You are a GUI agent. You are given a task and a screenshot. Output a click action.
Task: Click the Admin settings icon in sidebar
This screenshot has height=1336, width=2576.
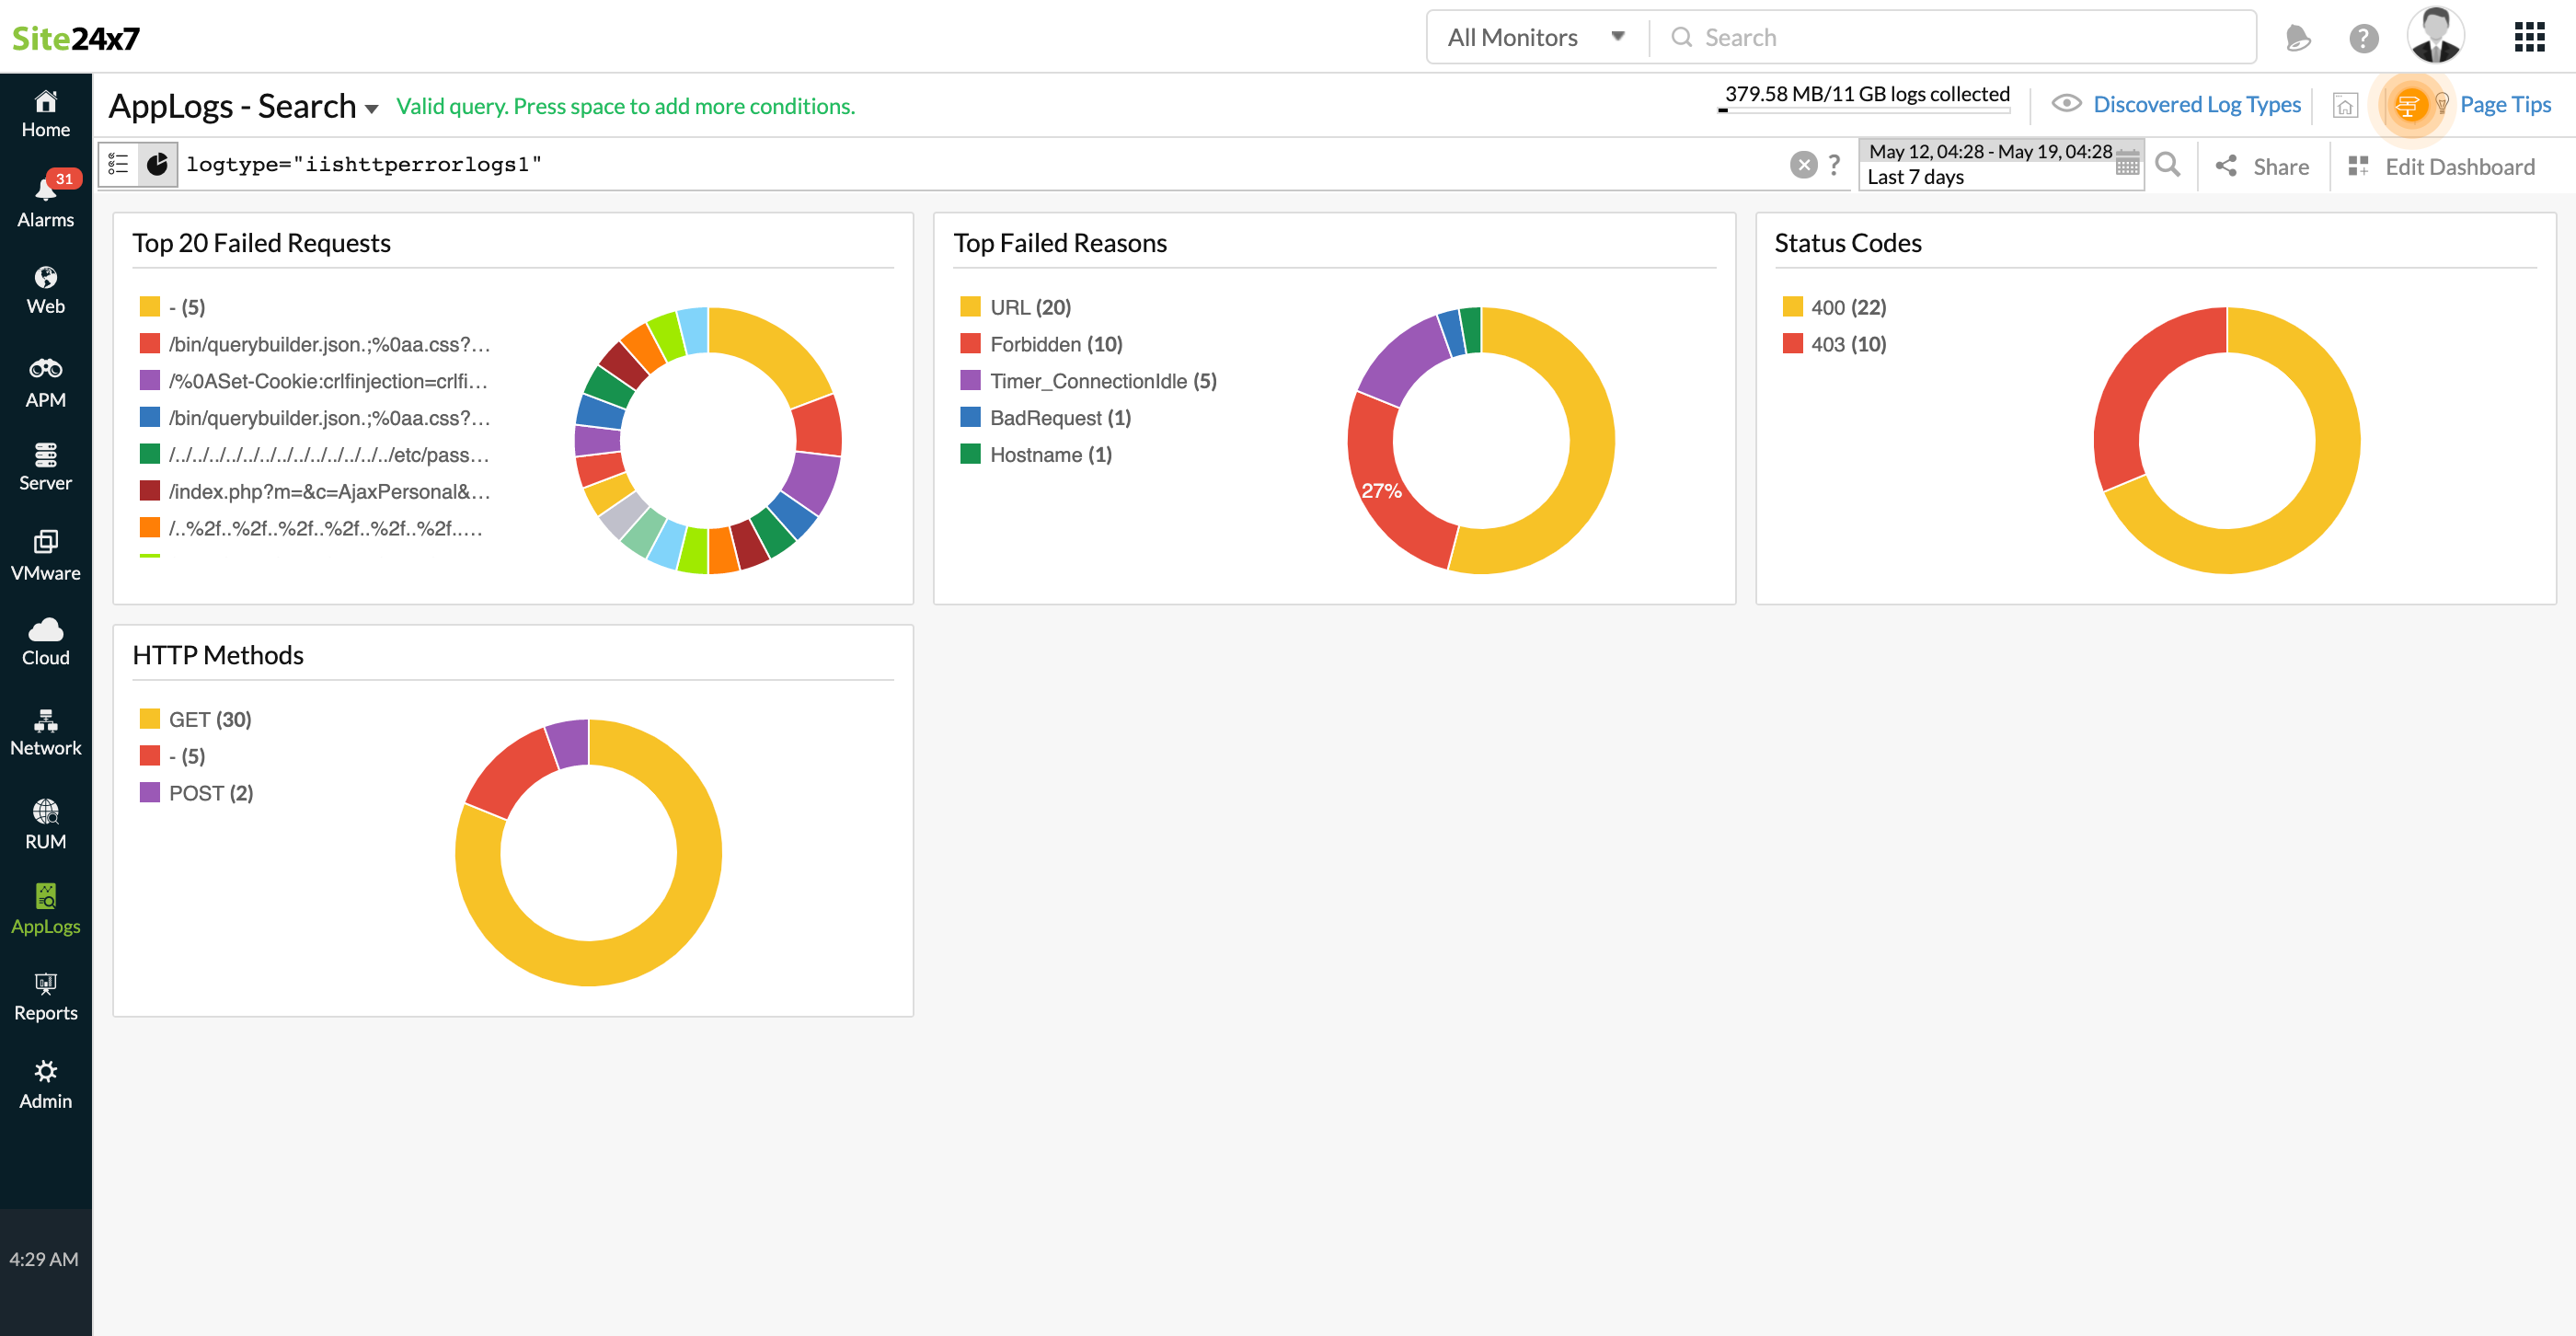46,1074
